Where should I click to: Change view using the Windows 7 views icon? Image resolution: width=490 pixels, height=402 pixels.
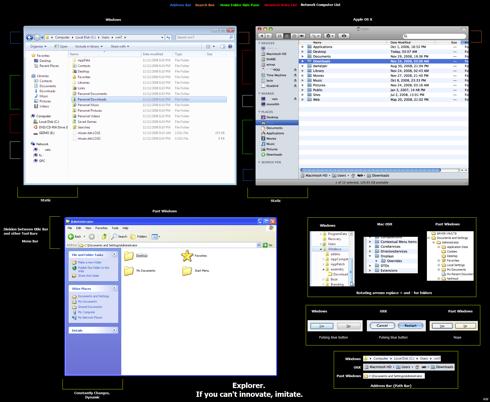coord(208,46)
